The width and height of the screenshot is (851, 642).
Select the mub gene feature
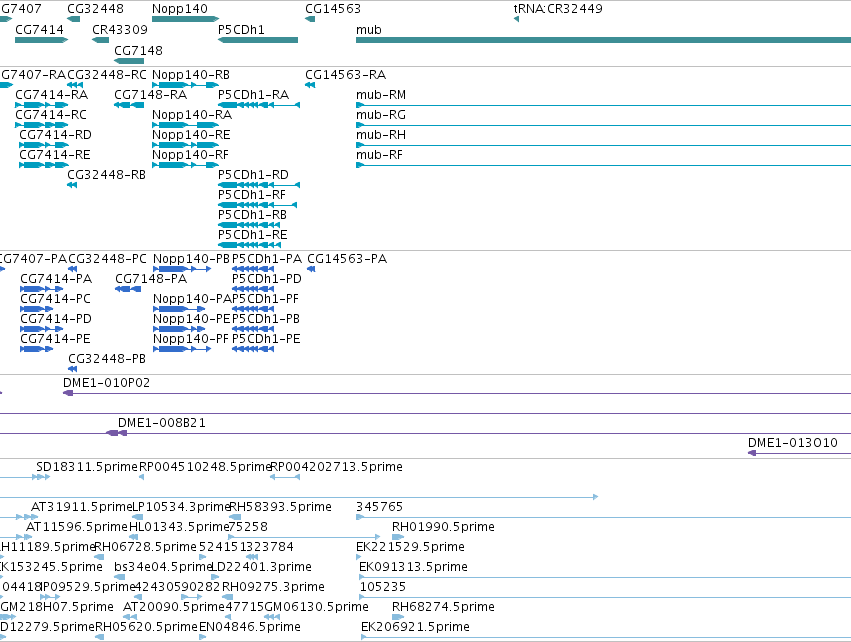pos(603,40)
